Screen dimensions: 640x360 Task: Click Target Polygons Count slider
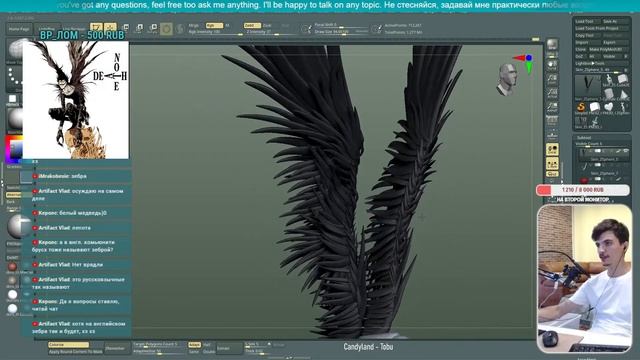(159, 345)
